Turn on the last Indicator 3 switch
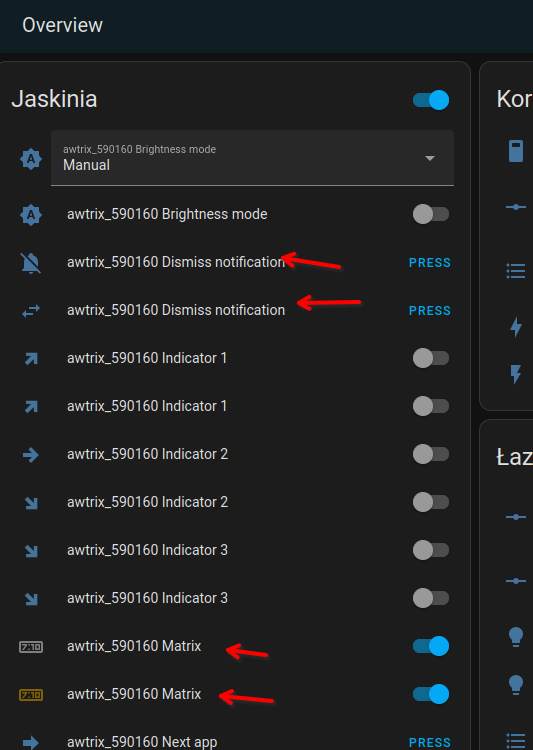The width and height of the screenshot is (533, 750). pos(431,598)
